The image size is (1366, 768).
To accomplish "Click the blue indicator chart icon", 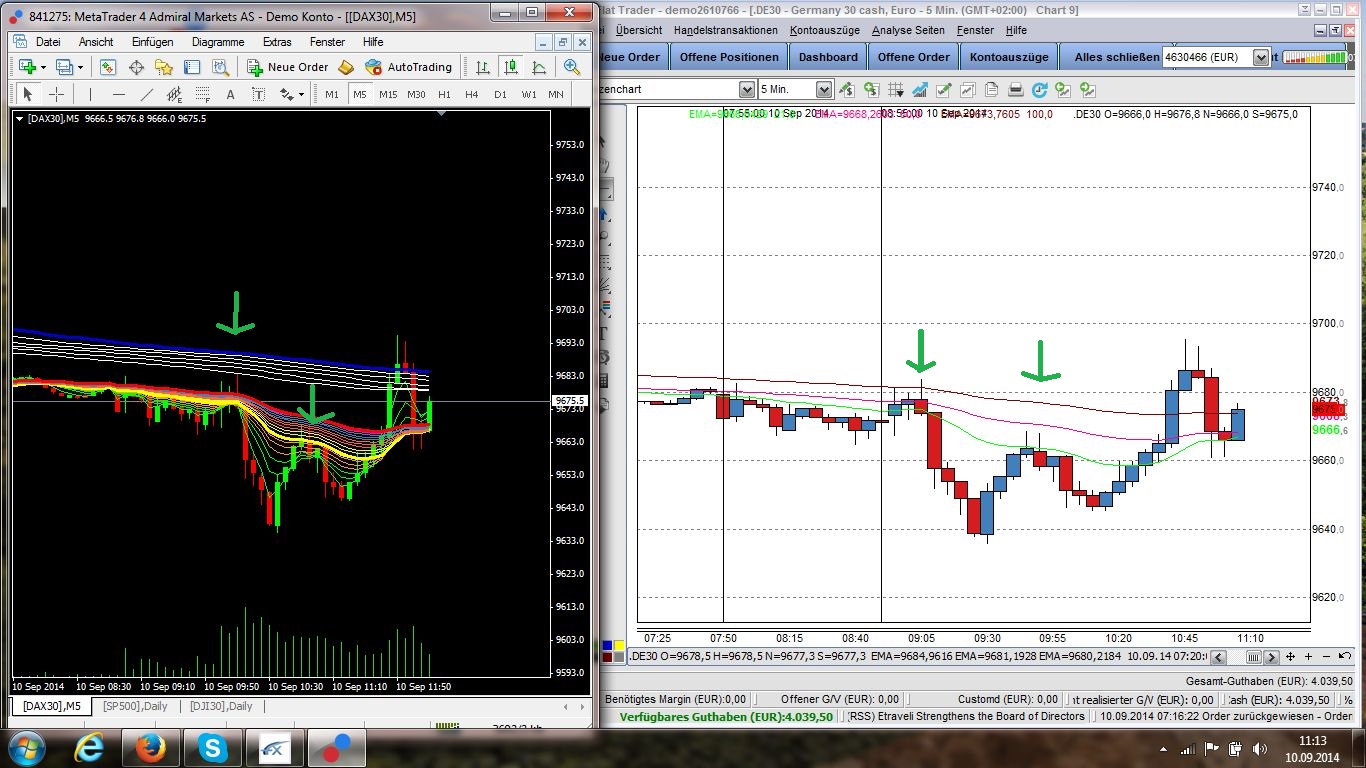I will [x=919, y=89].
